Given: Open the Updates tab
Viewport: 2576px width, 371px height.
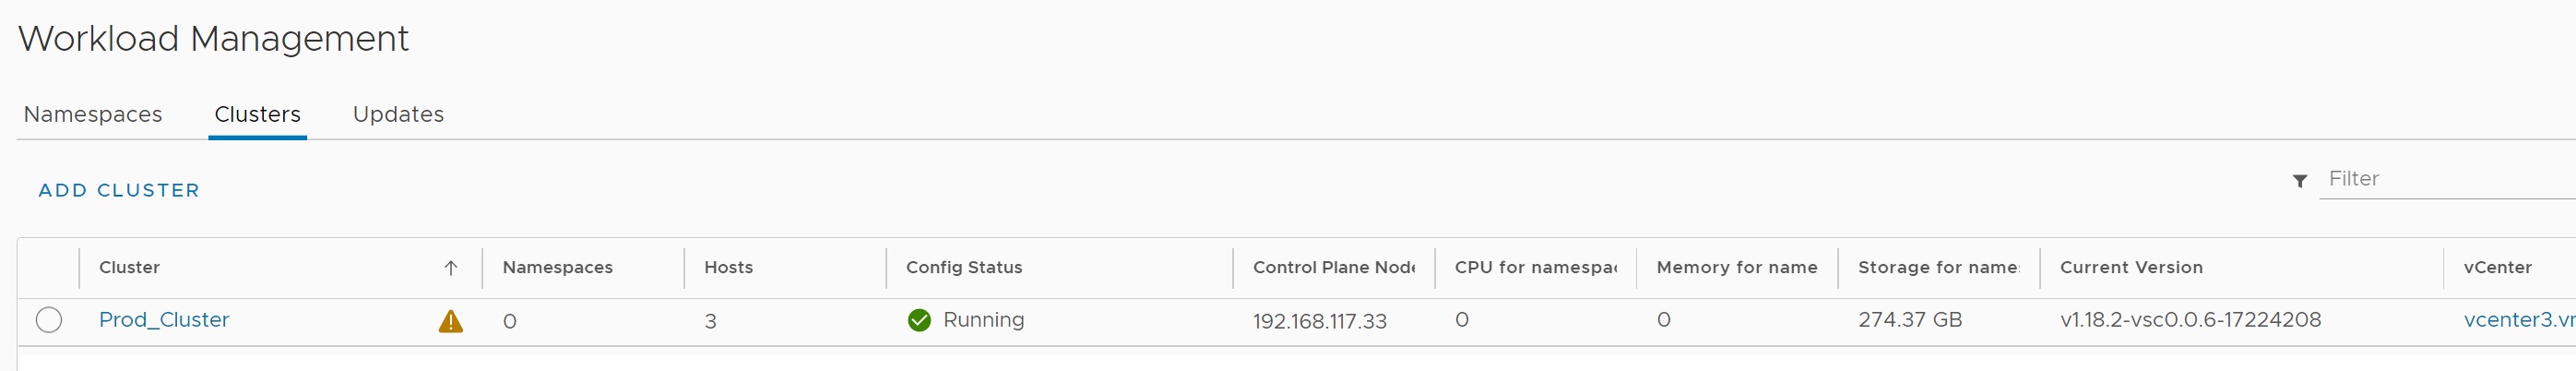Looking at the screenshot, I should pyautogui.click(x=398, y=115).
